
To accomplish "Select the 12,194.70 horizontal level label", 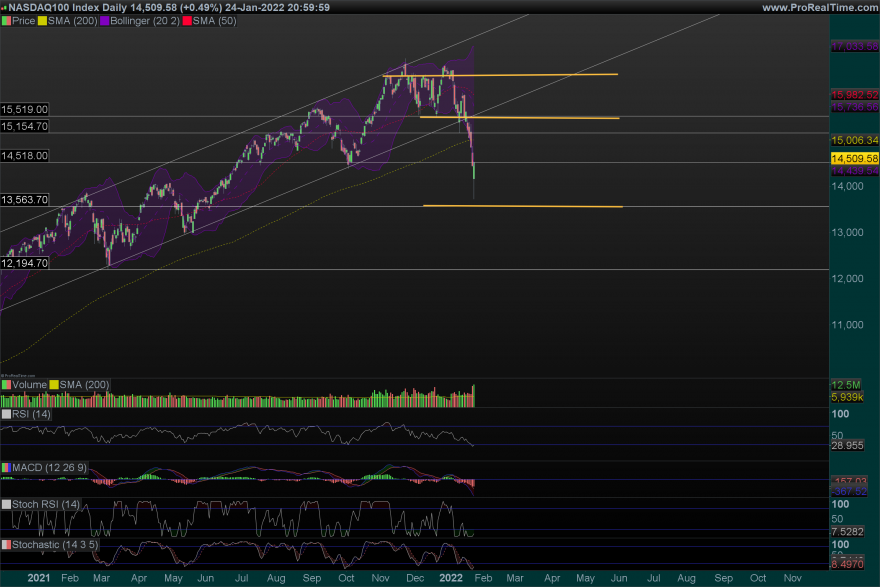I will tap(24, 263).
